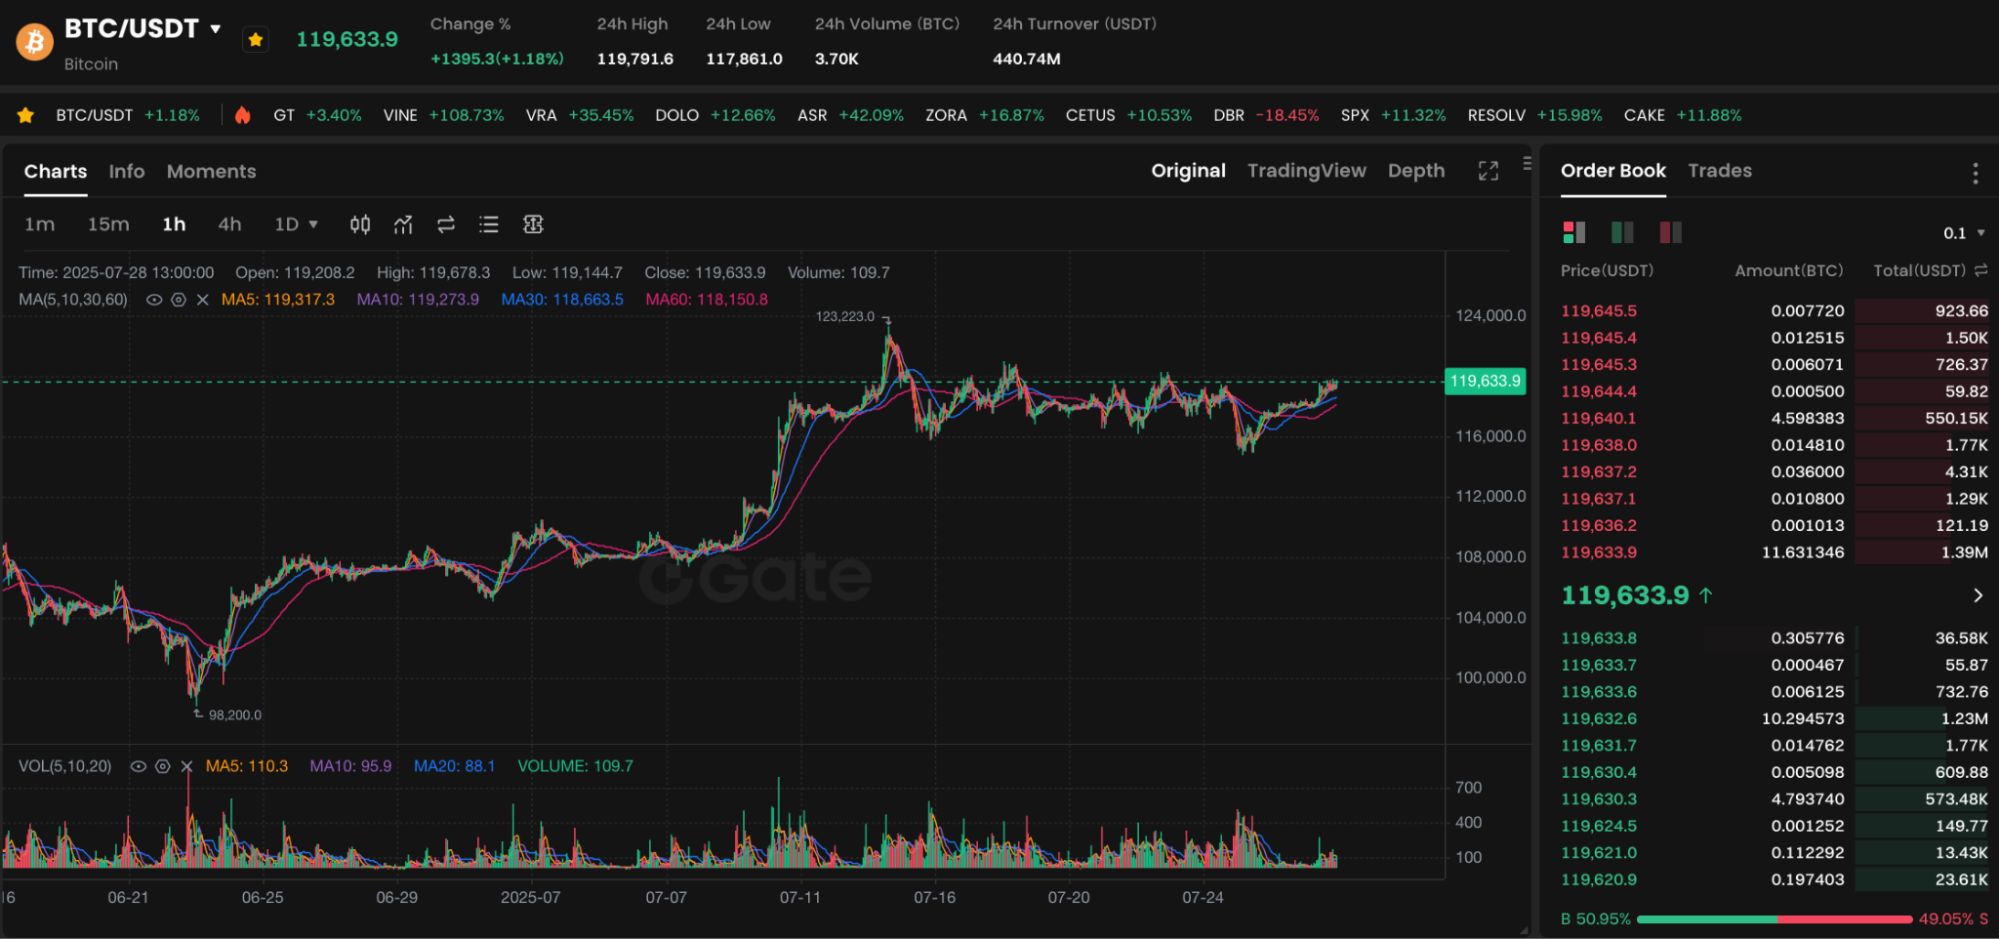1999x939 pixels.
Task: Select the TradingView chart view
Action: point(1306,171)
